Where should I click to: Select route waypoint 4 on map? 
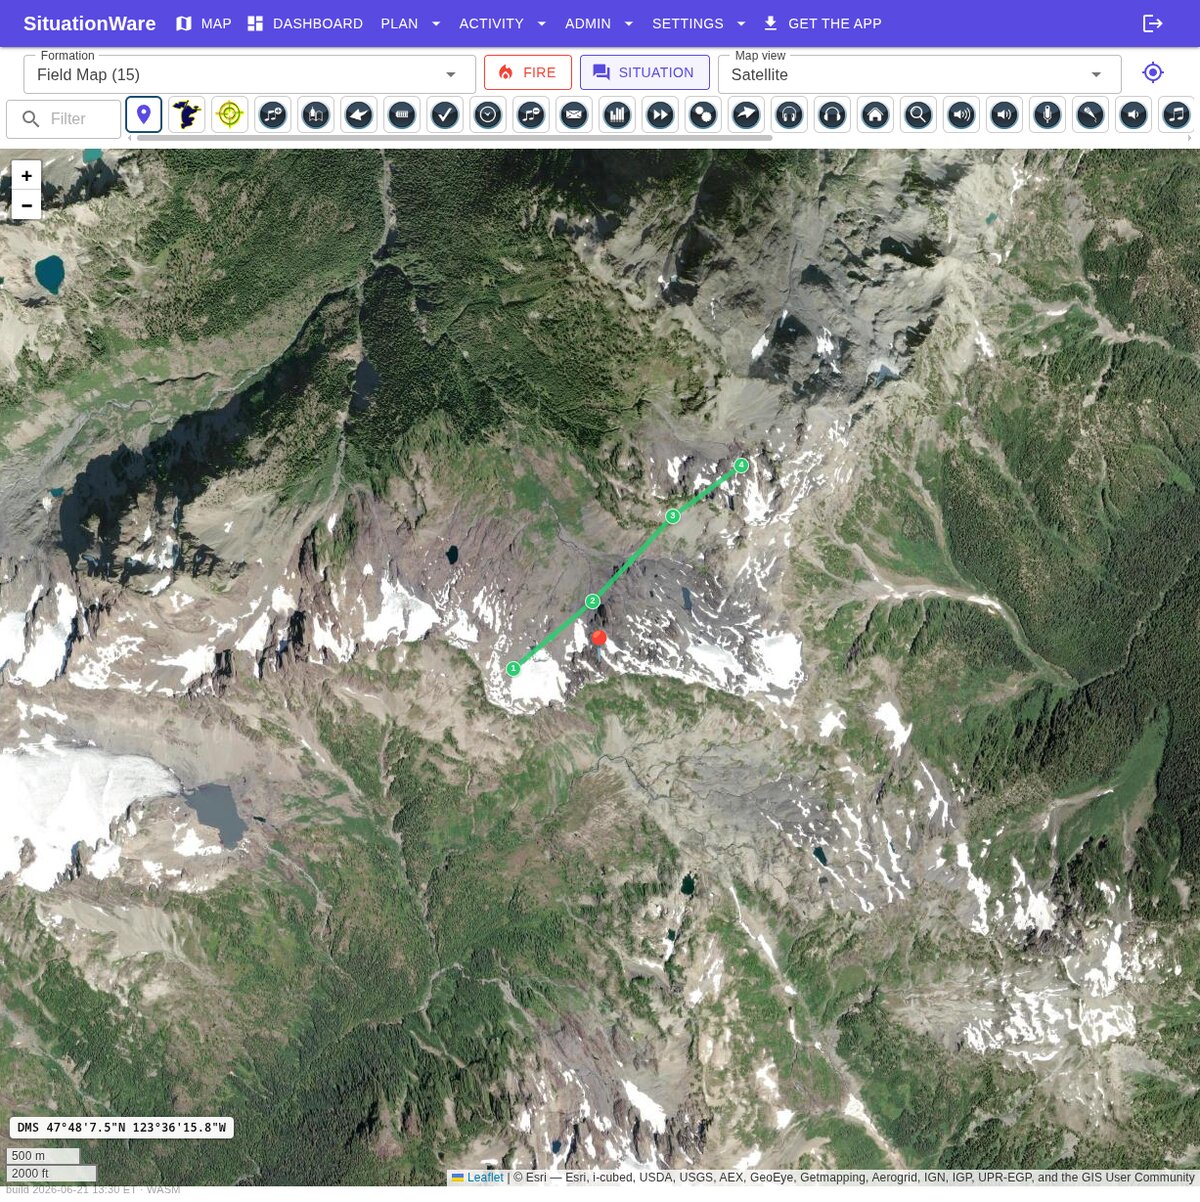click(x=741, y=465)
